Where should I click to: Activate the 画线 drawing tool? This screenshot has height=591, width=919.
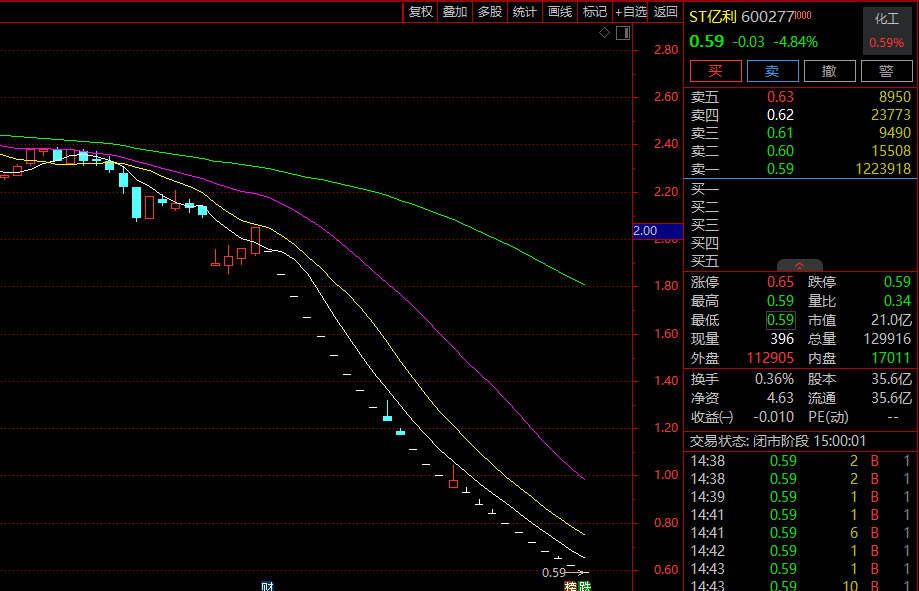[560, 12]
